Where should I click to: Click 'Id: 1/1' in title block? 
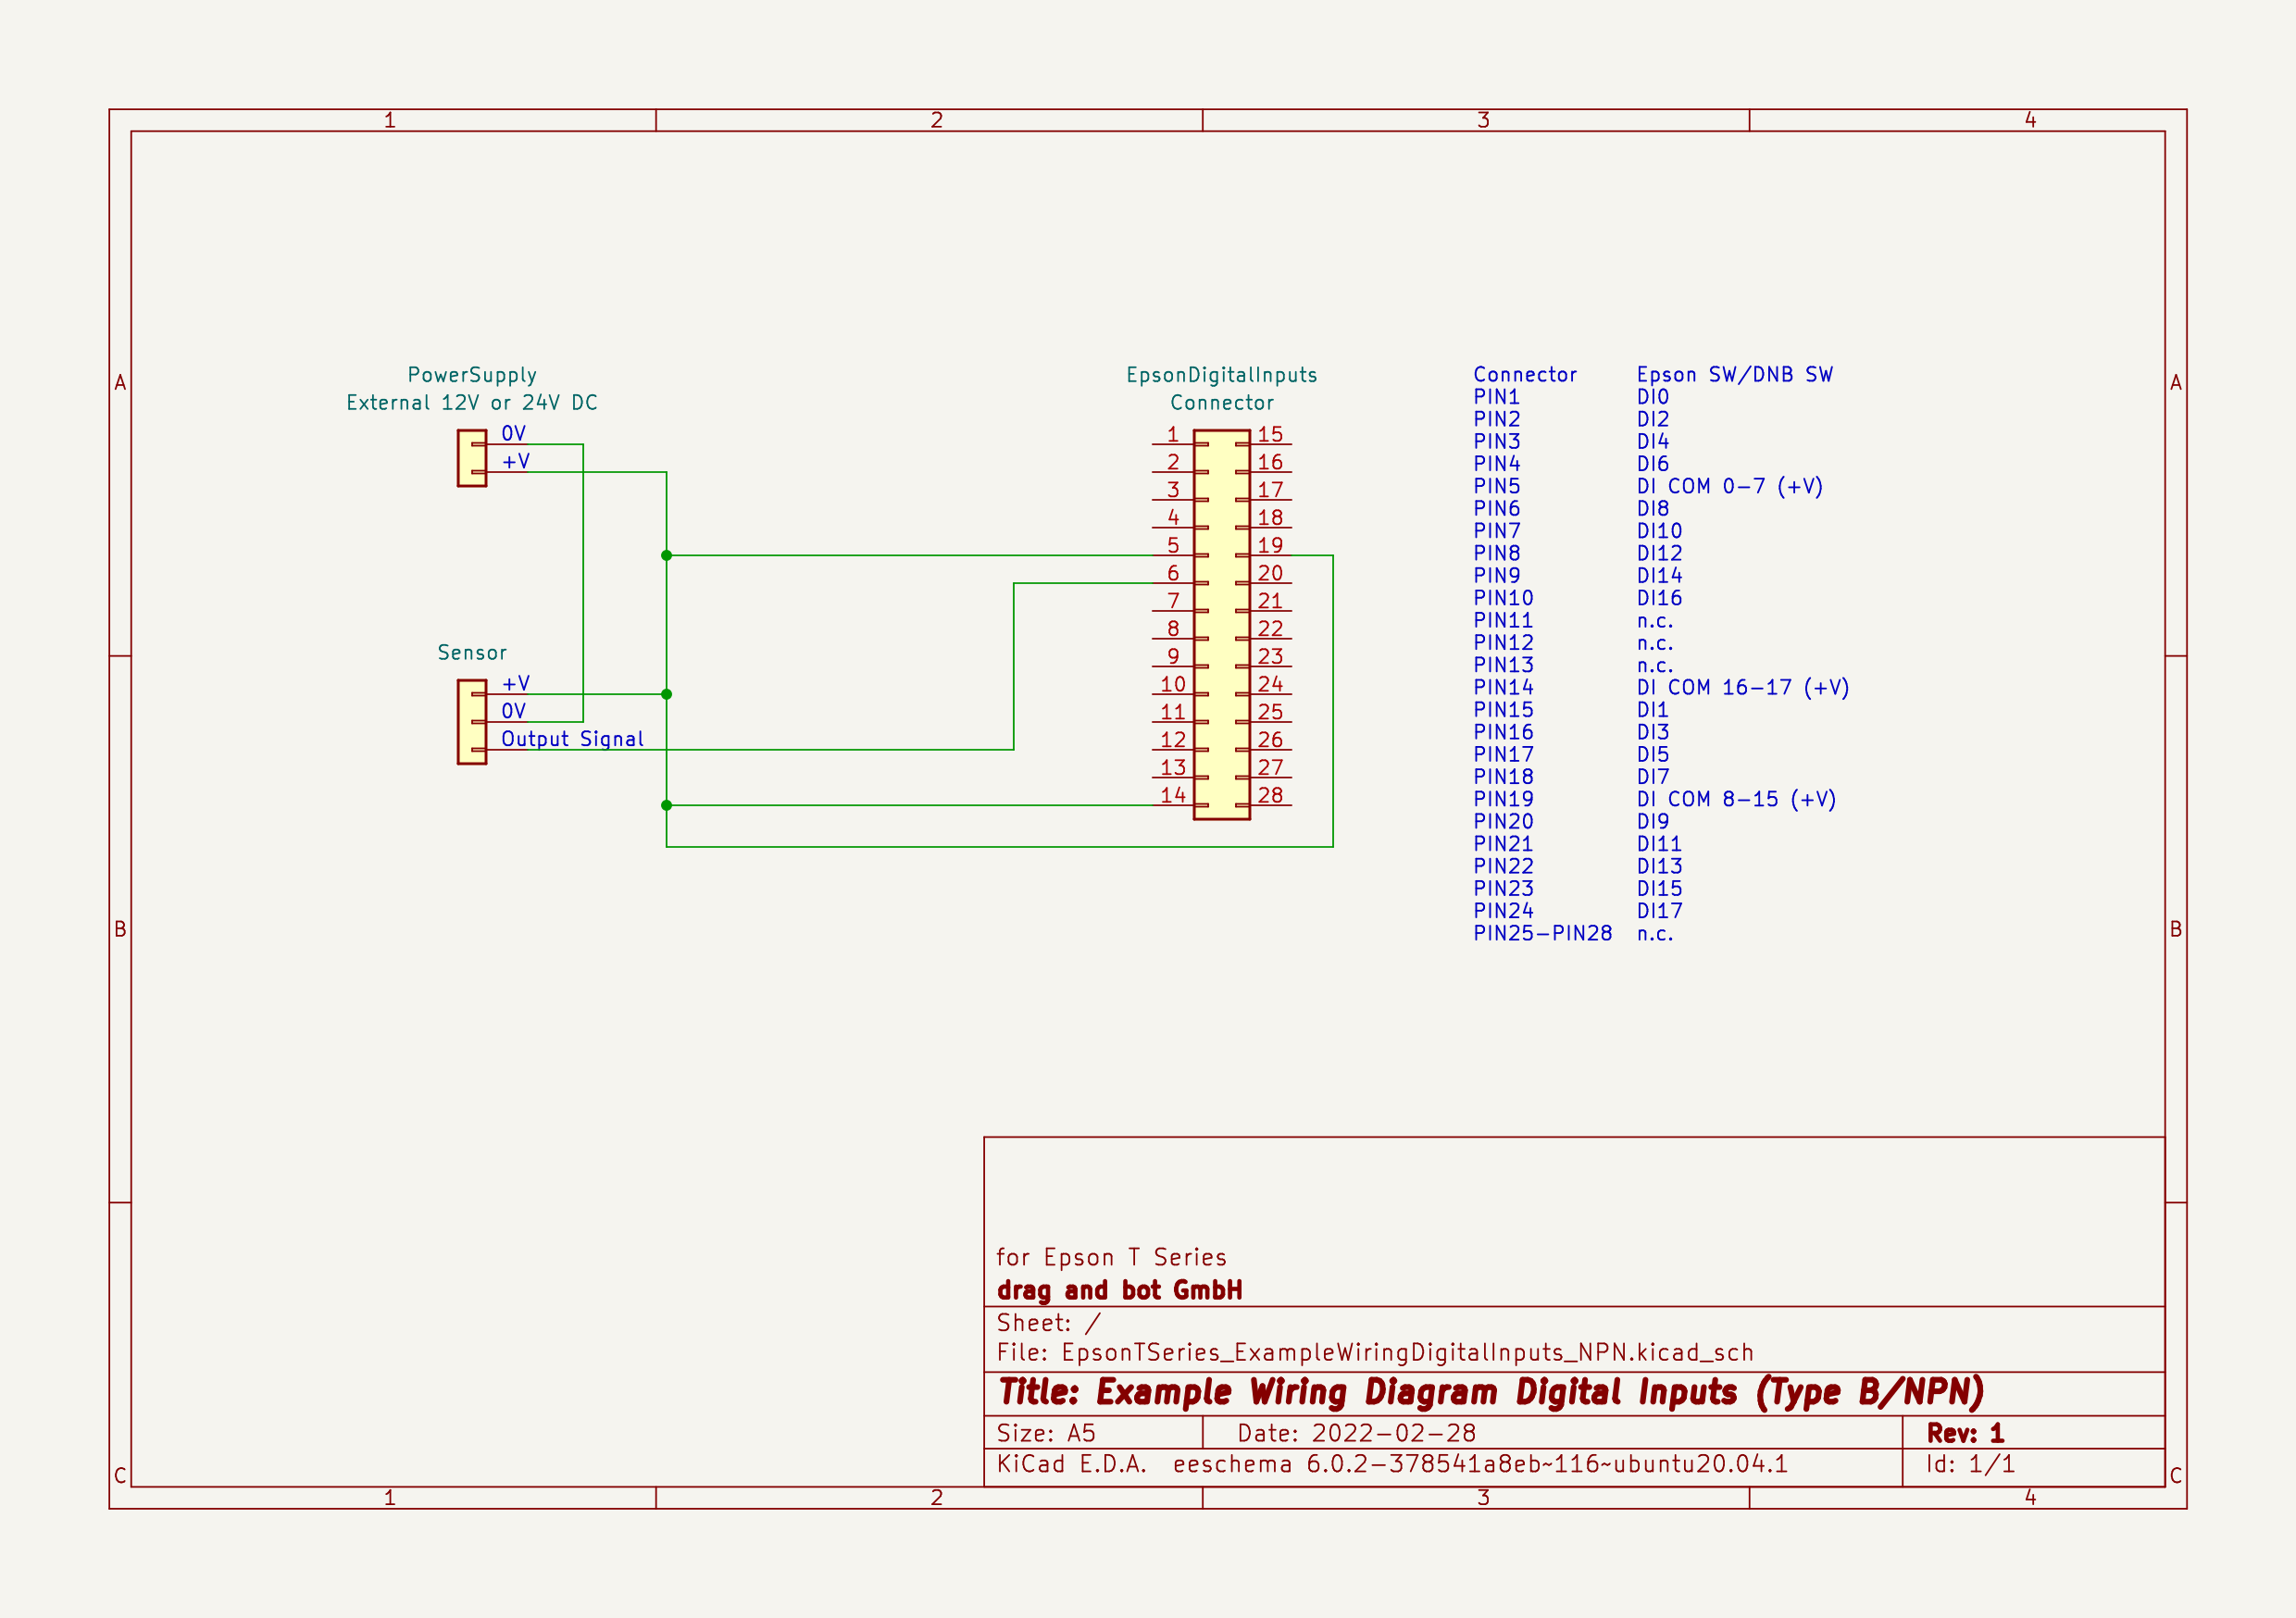coord(1971,1464)
